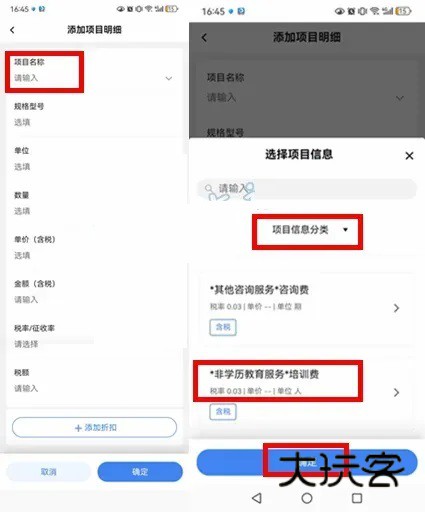Tap Android home circle navigation button
425x512 pixels.
[307, 498]
